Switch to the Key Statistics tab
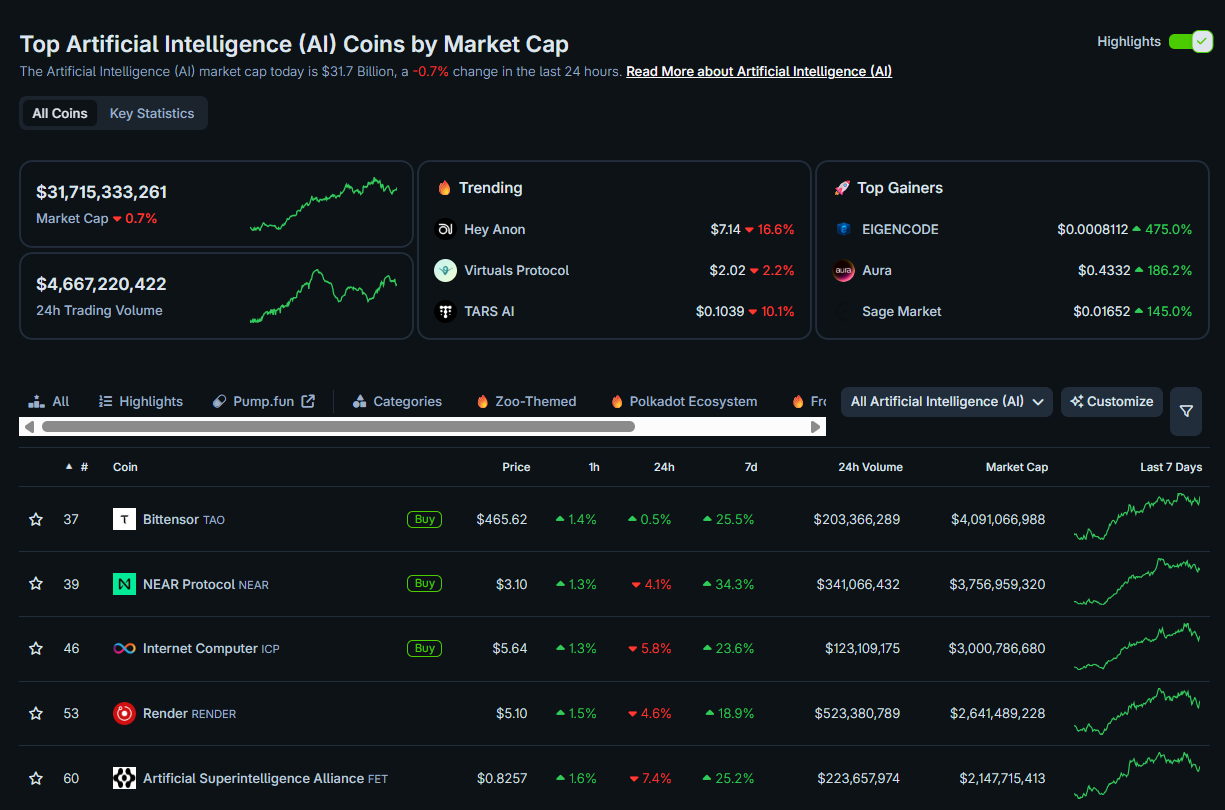Image resolution: width=1225 pixels, height=810 pixels. pos(152,113)
